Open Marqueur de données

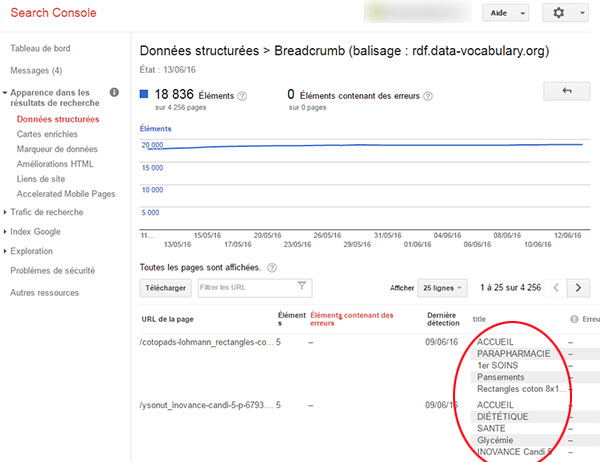pos(57,149)
